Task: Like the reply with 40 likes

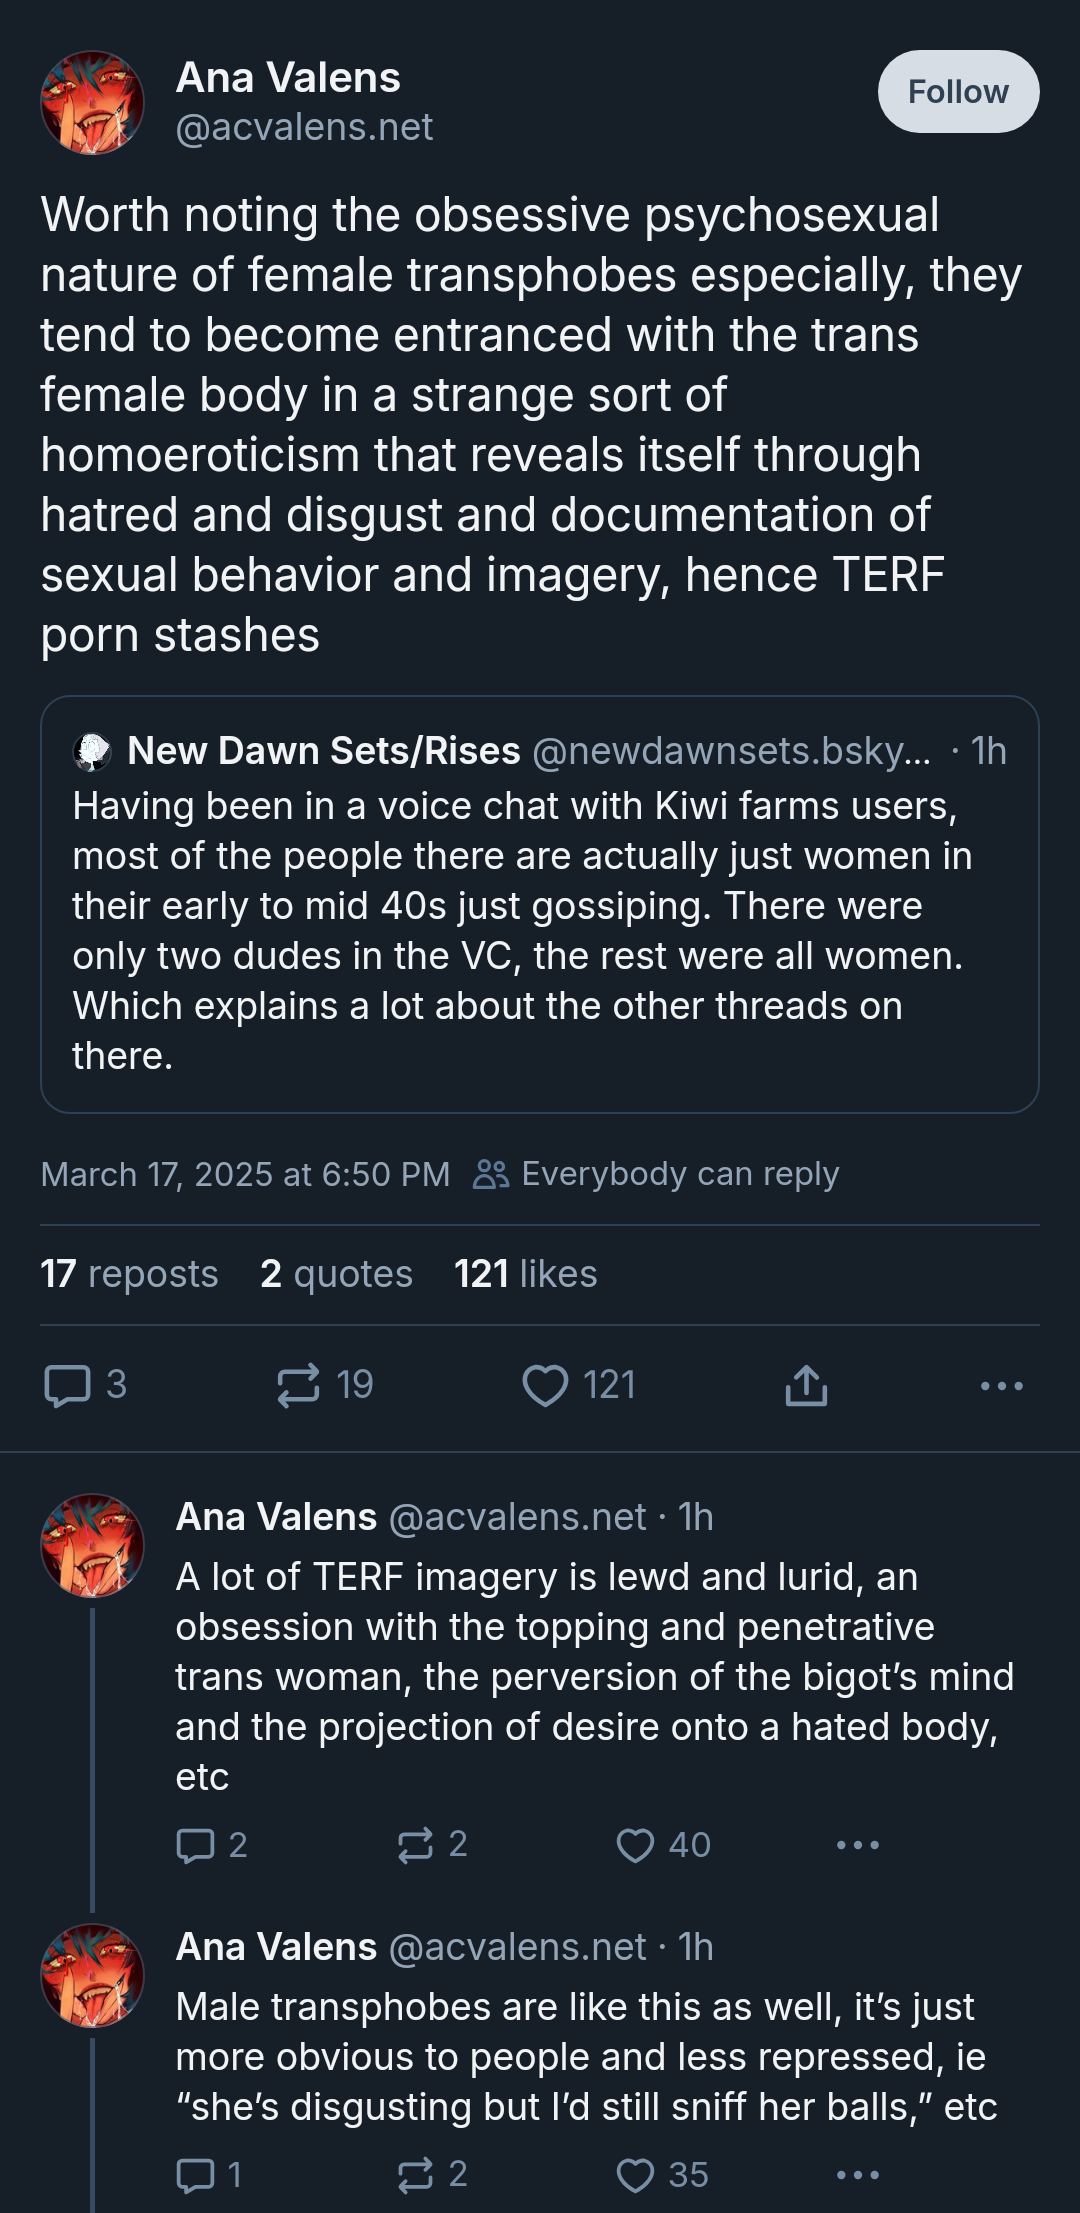Action: pos(635,1844)
